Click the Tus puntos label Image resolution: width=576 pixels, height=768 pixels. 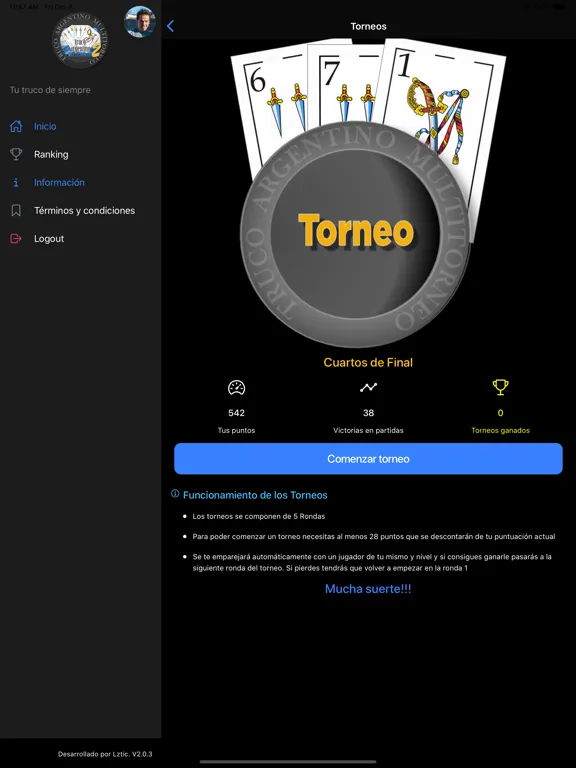237,431
